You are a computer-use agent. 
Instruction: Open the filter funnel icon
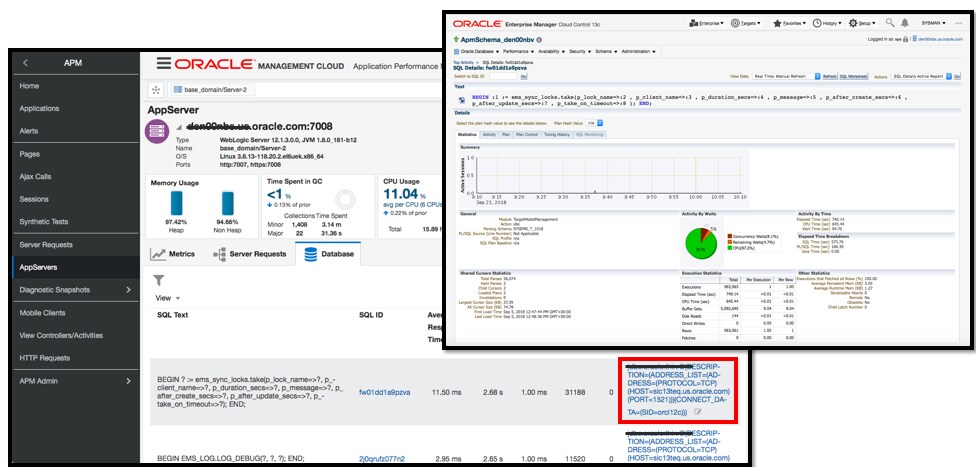159,280
